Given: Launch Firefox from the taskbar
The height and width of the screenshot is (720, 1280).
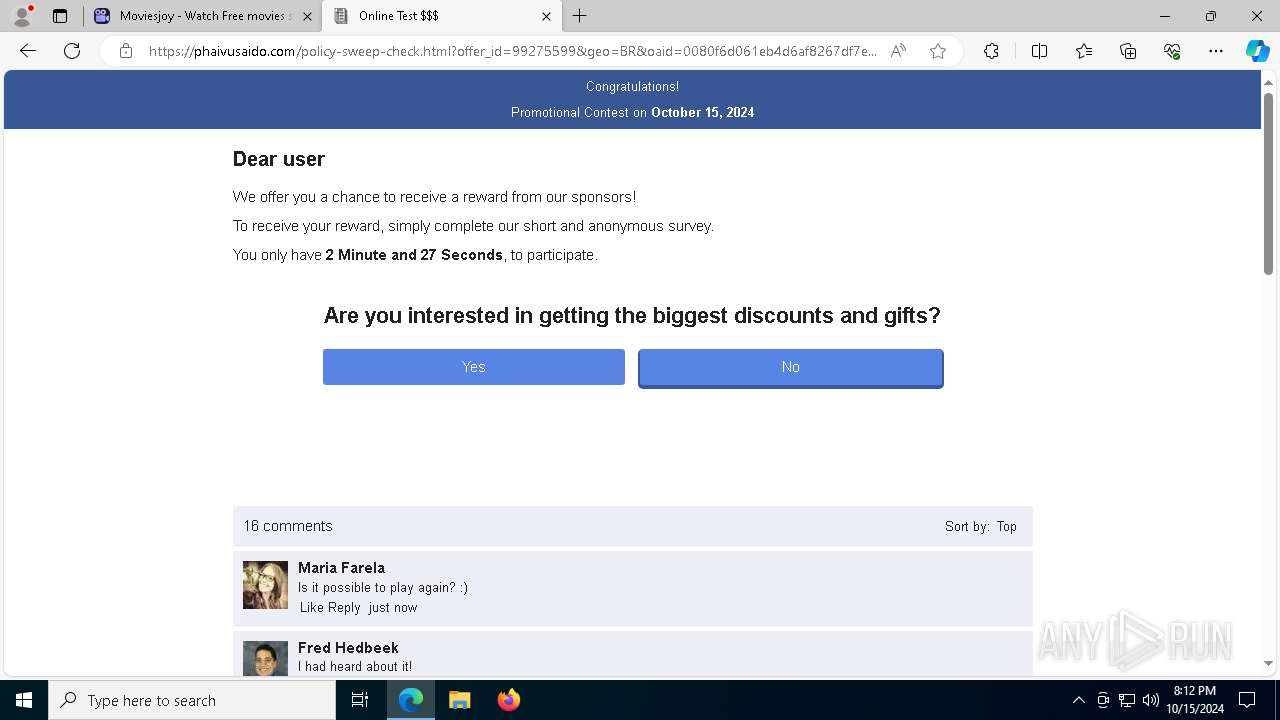Looking at the screenshot, I should 508,700.
